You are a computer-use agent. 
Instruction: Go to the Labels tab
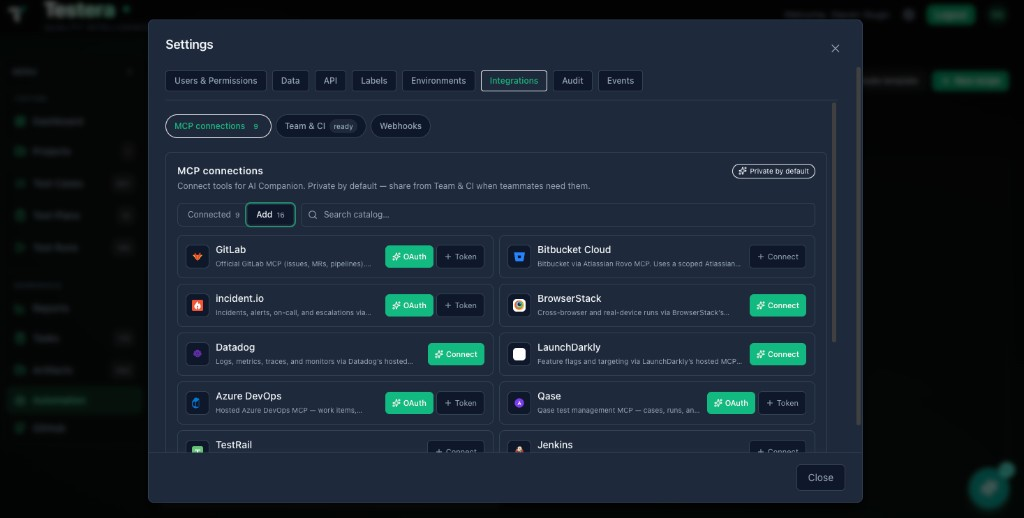[374, 81]
